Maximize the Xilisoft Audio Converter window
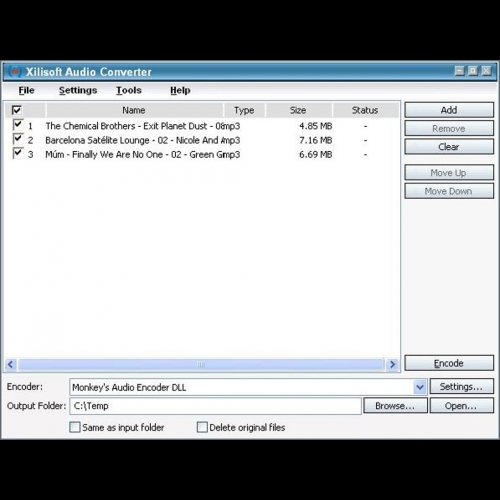 tap(473, 71)
